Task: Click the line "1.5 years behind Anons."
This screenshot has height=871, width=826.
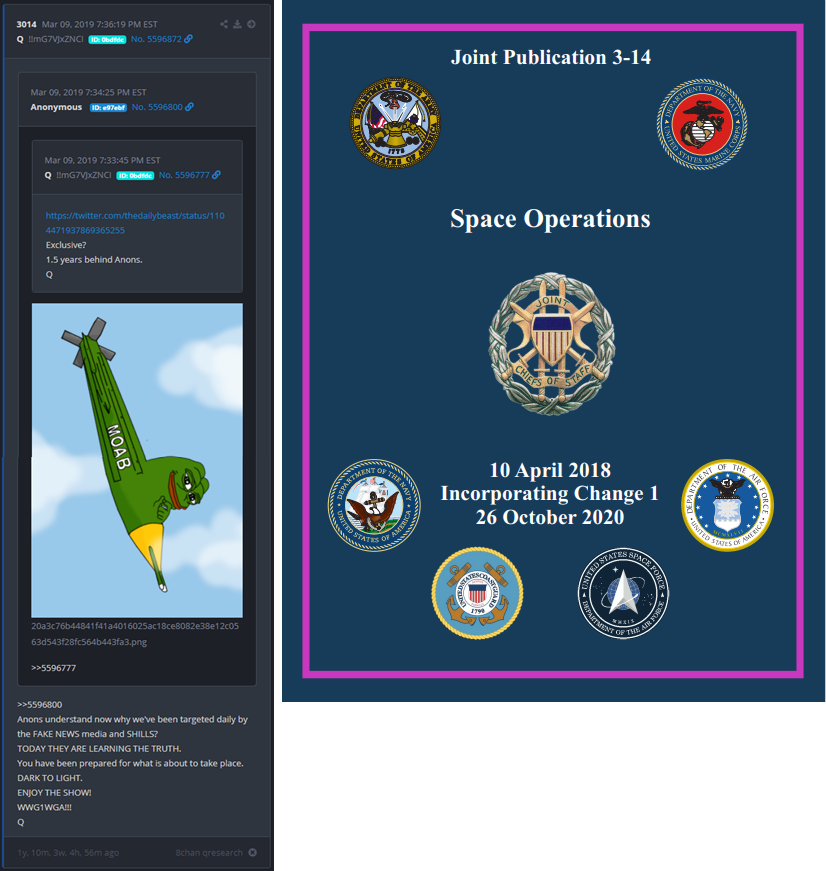Action: coord(94,259)
